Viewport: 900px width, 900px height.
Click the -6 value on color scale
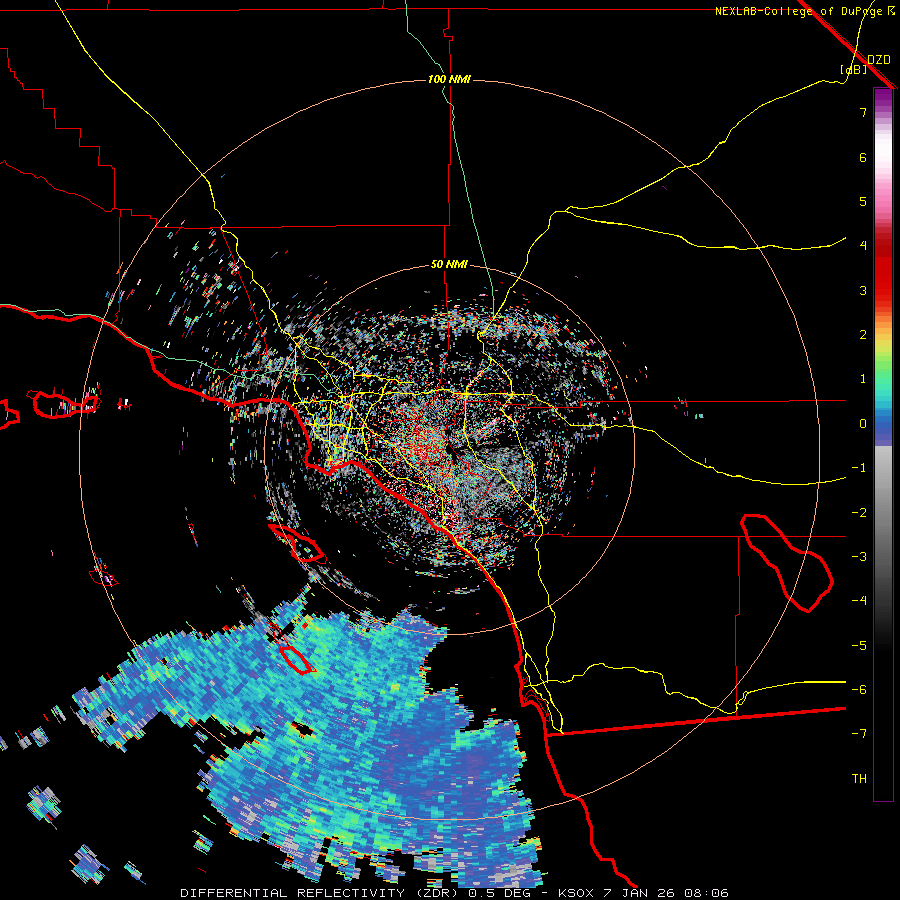[859, 690]
